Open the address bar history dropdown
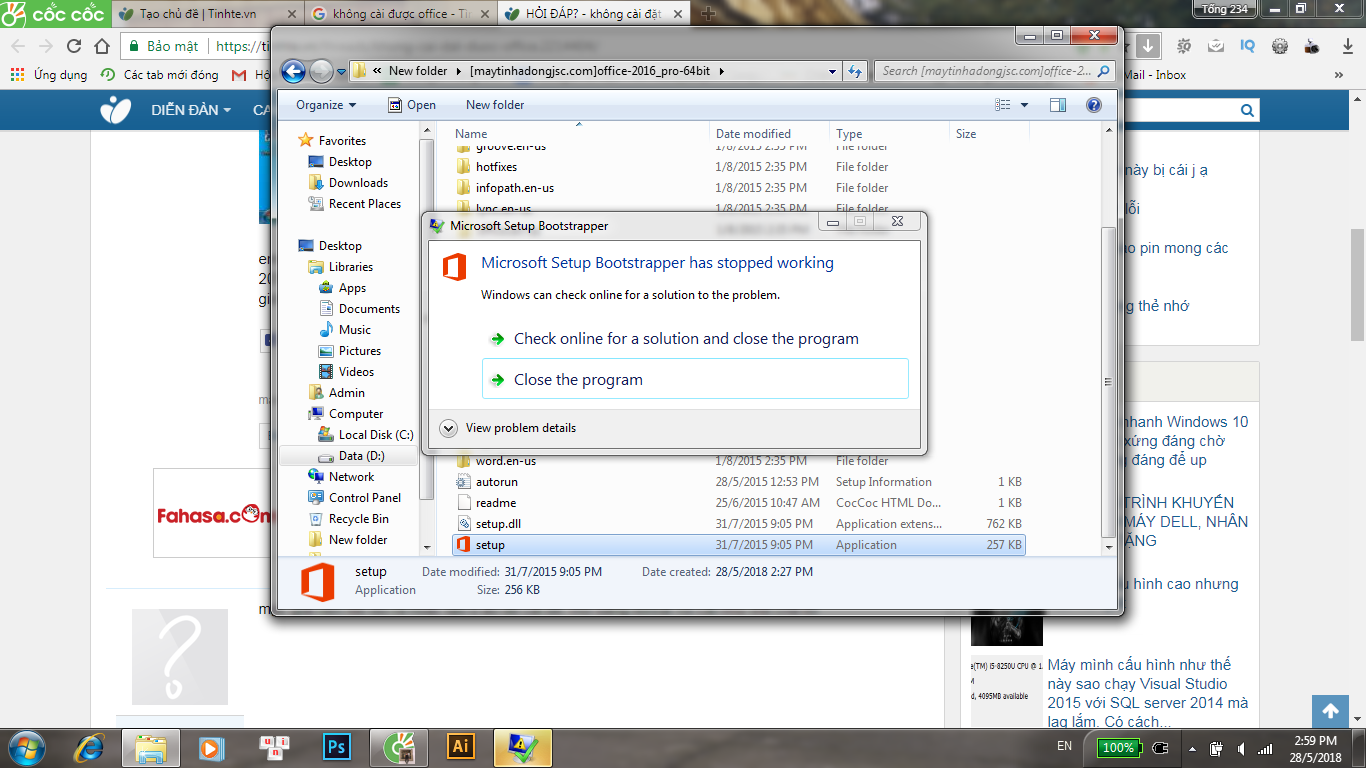The width and height of the screenshot is (1366, 768). (x=833, y=71)
